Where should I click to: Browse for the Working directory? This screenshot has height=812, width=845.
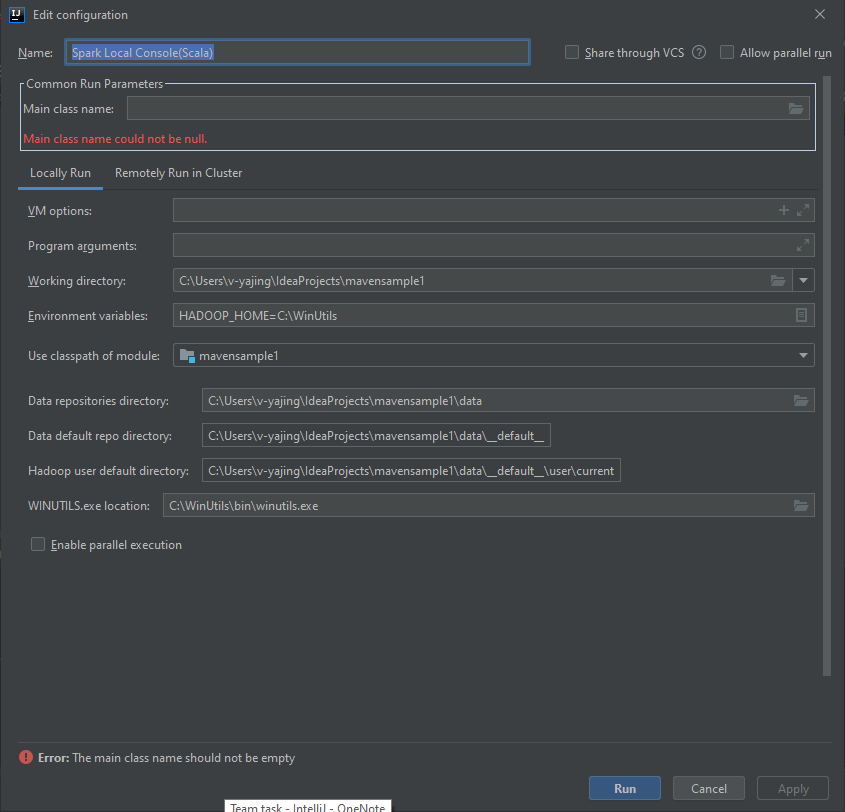pyautogui.click(x=778, y=280)
